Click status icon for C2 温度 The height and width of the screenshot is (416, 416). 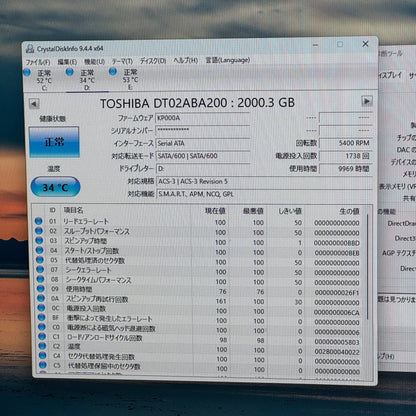42,346
